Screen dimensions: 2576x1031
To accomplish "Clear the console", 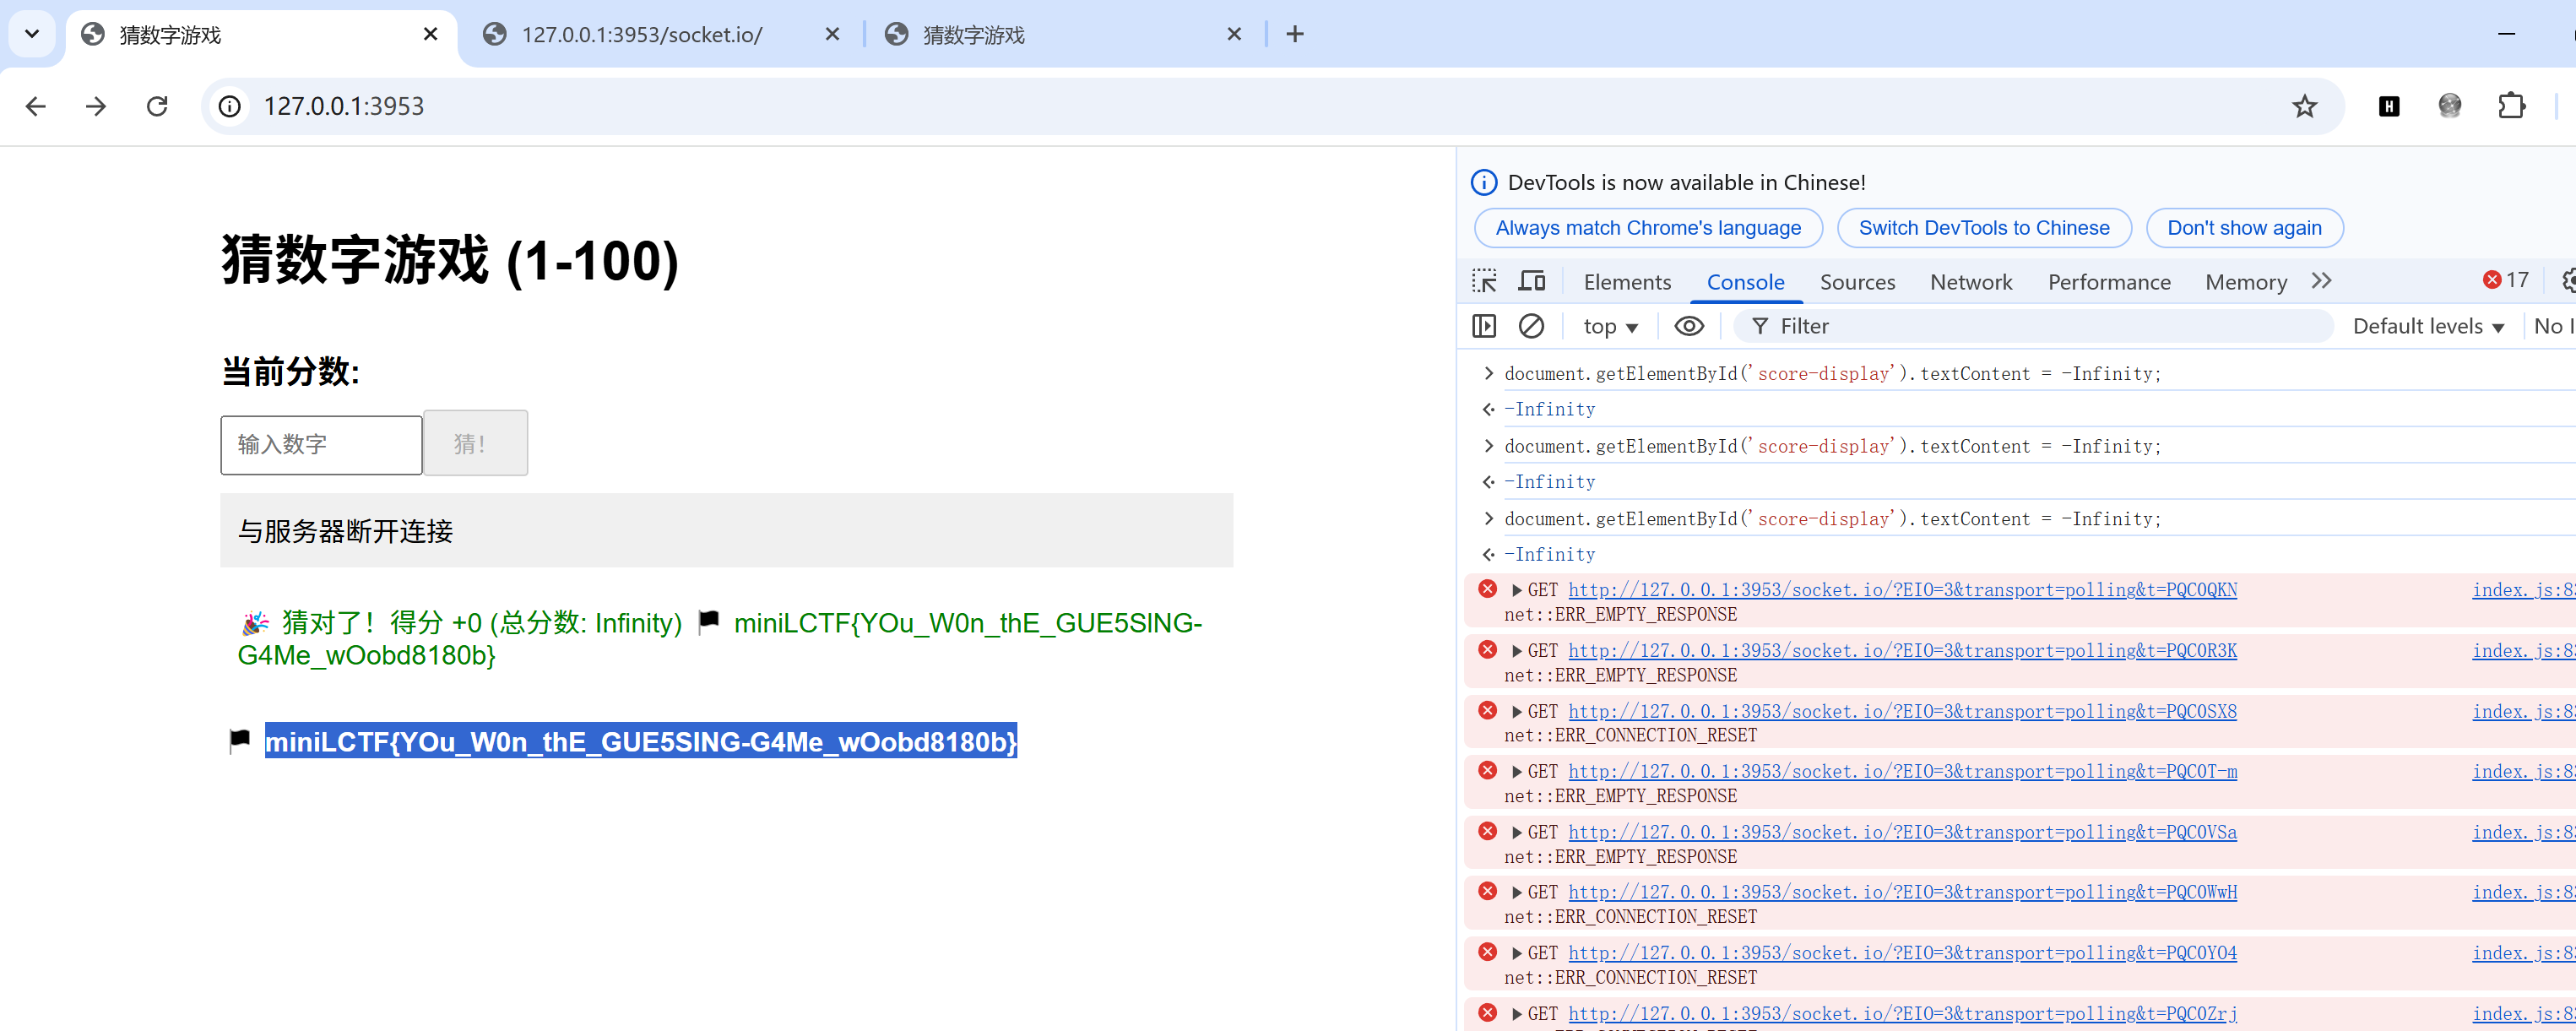I will pyautogui.click(x=1531, y=326).
